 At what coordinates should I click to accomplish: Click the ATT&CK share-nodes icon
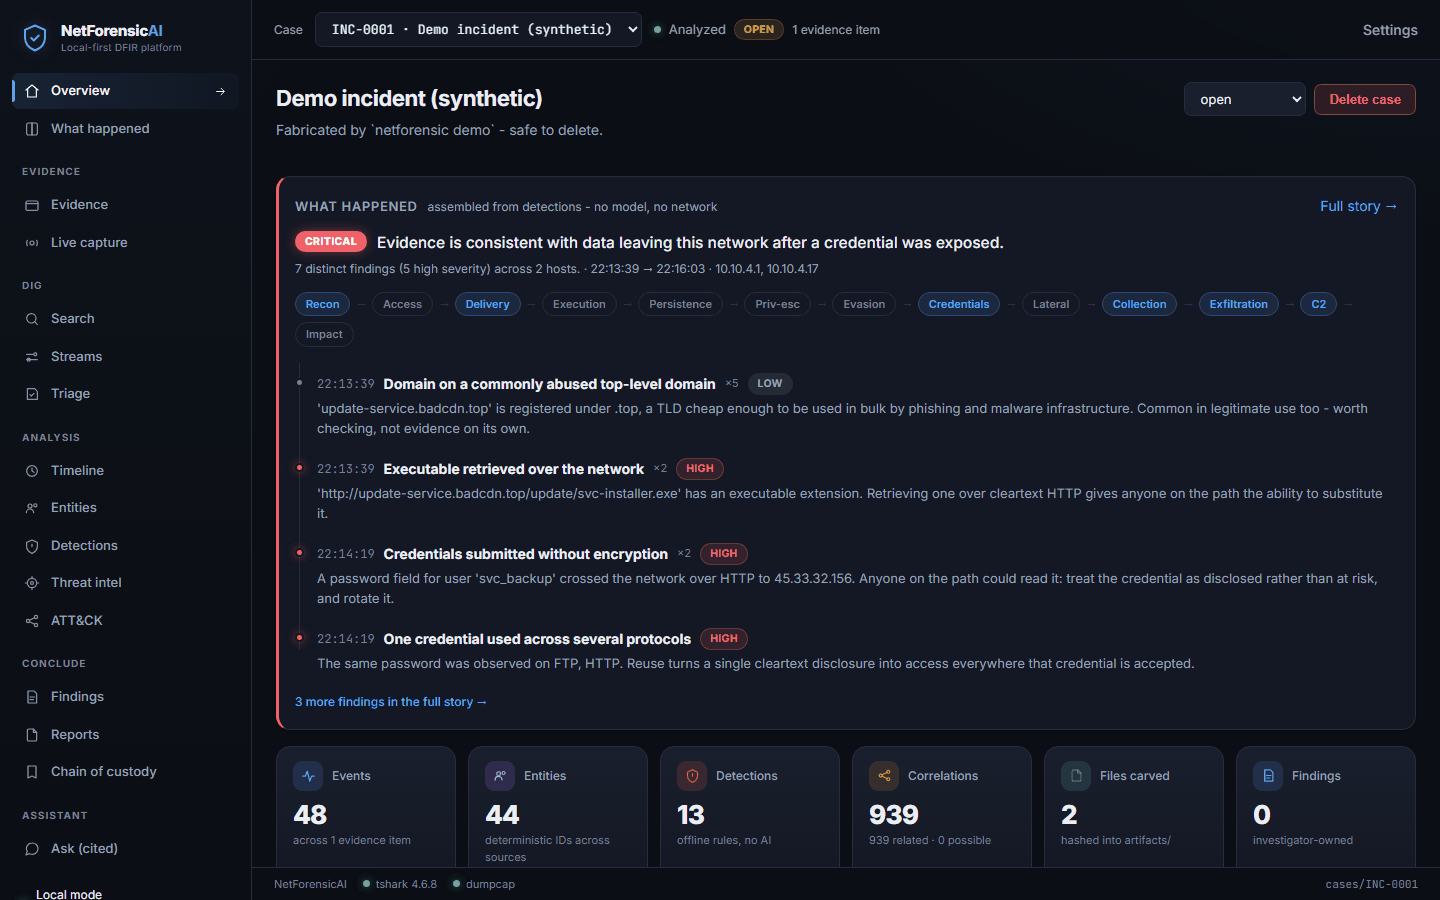[32, 621]
